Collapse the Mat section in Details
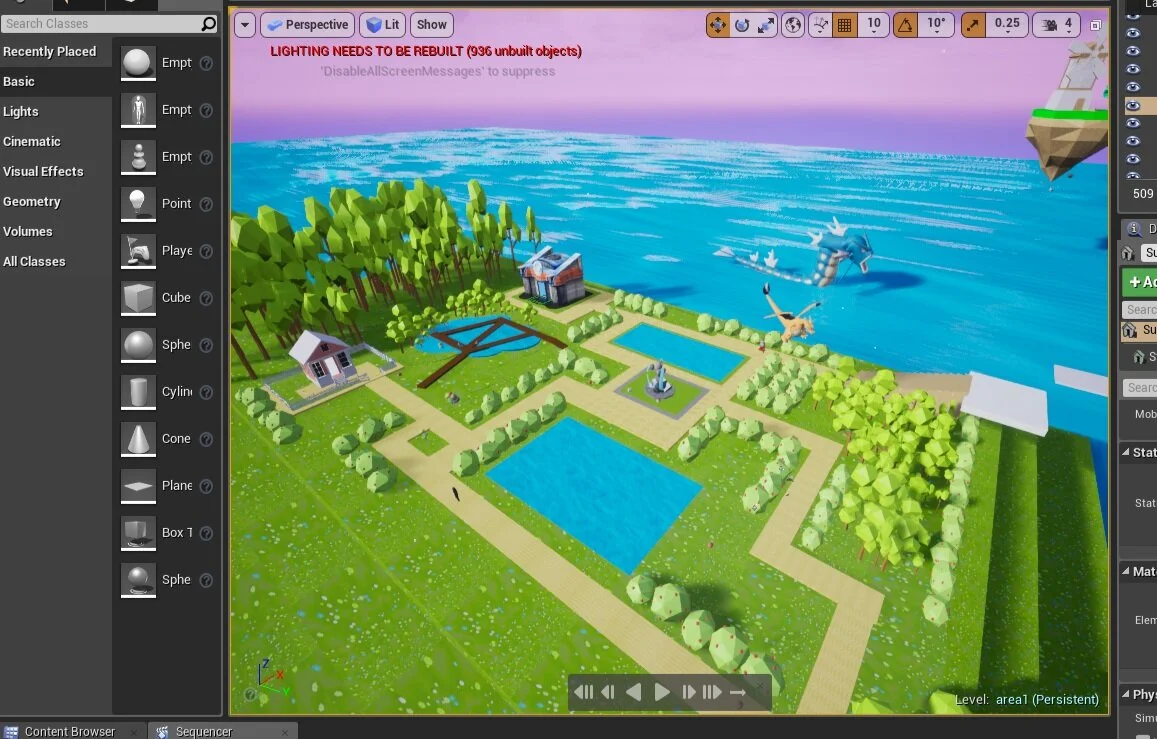Screen dimensions: 1157x739 pos(1126,571)
